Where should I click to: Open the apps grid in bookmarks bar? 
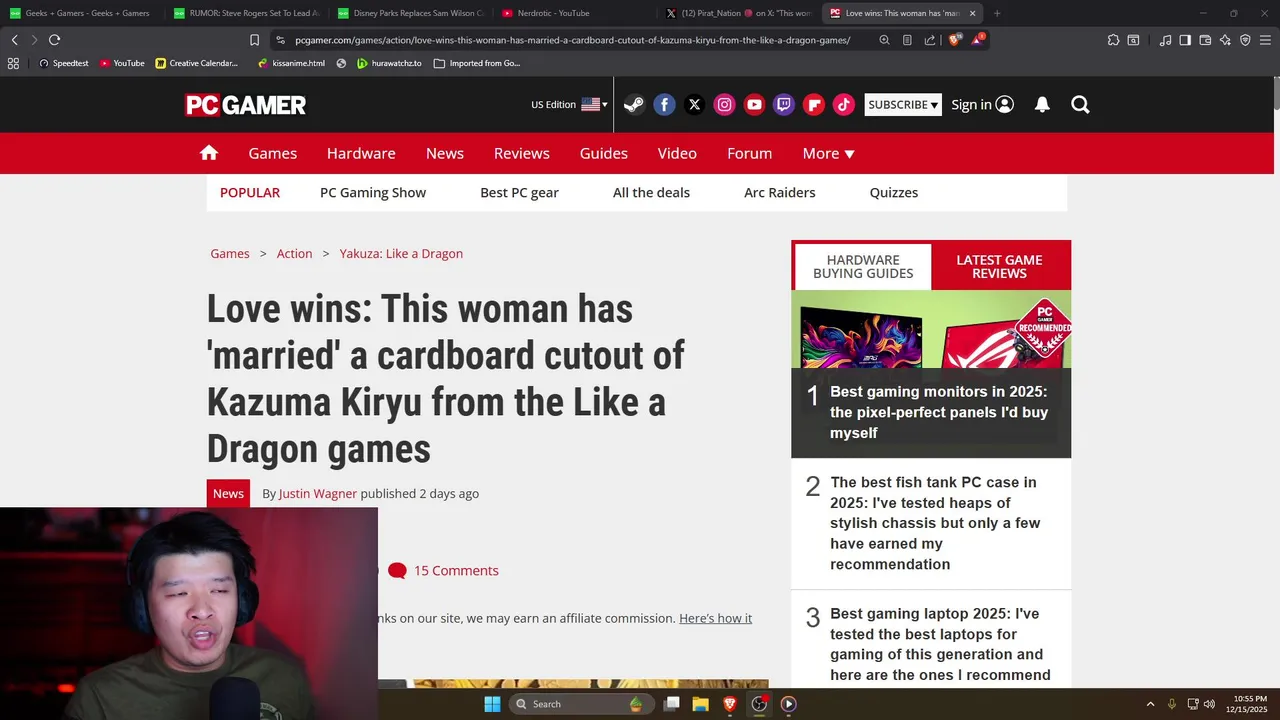13,63
